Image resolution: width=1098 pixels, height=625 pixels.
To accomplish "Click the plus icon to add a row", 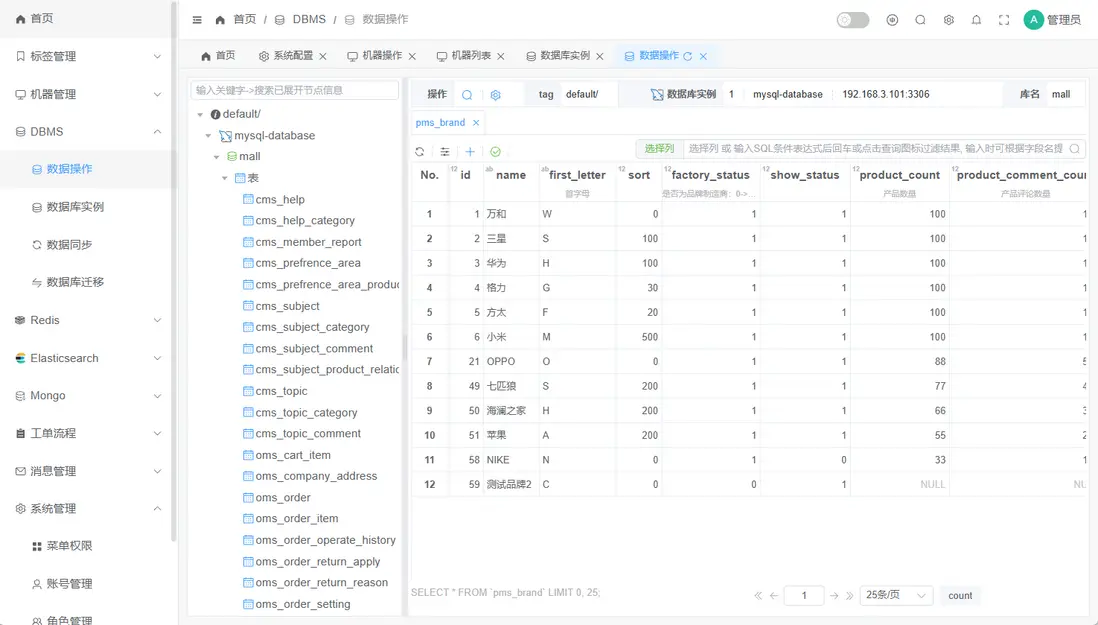I will (470, 152).
